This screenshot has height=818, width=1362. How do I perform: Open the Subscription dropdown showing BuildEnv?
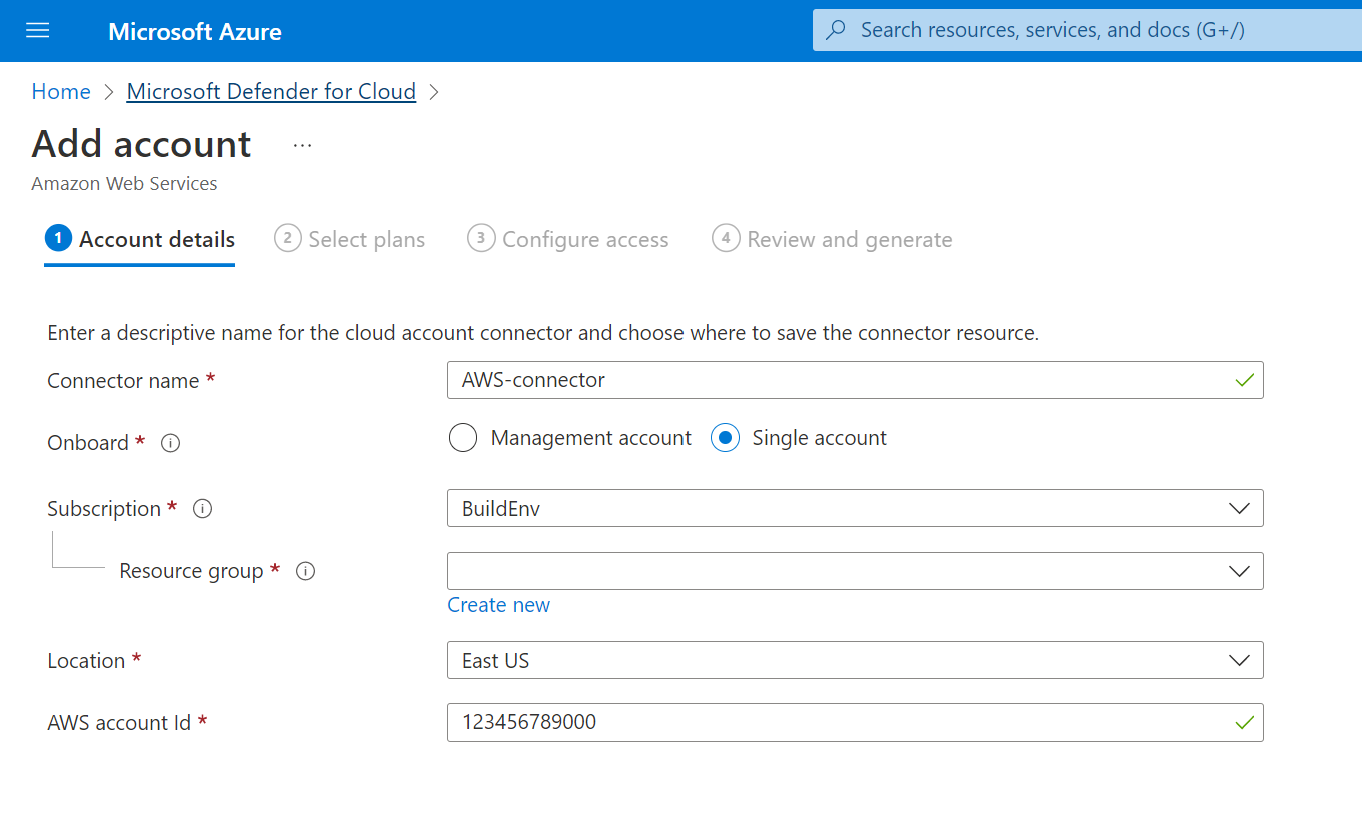pyautogui.click(x=855, y=508)
